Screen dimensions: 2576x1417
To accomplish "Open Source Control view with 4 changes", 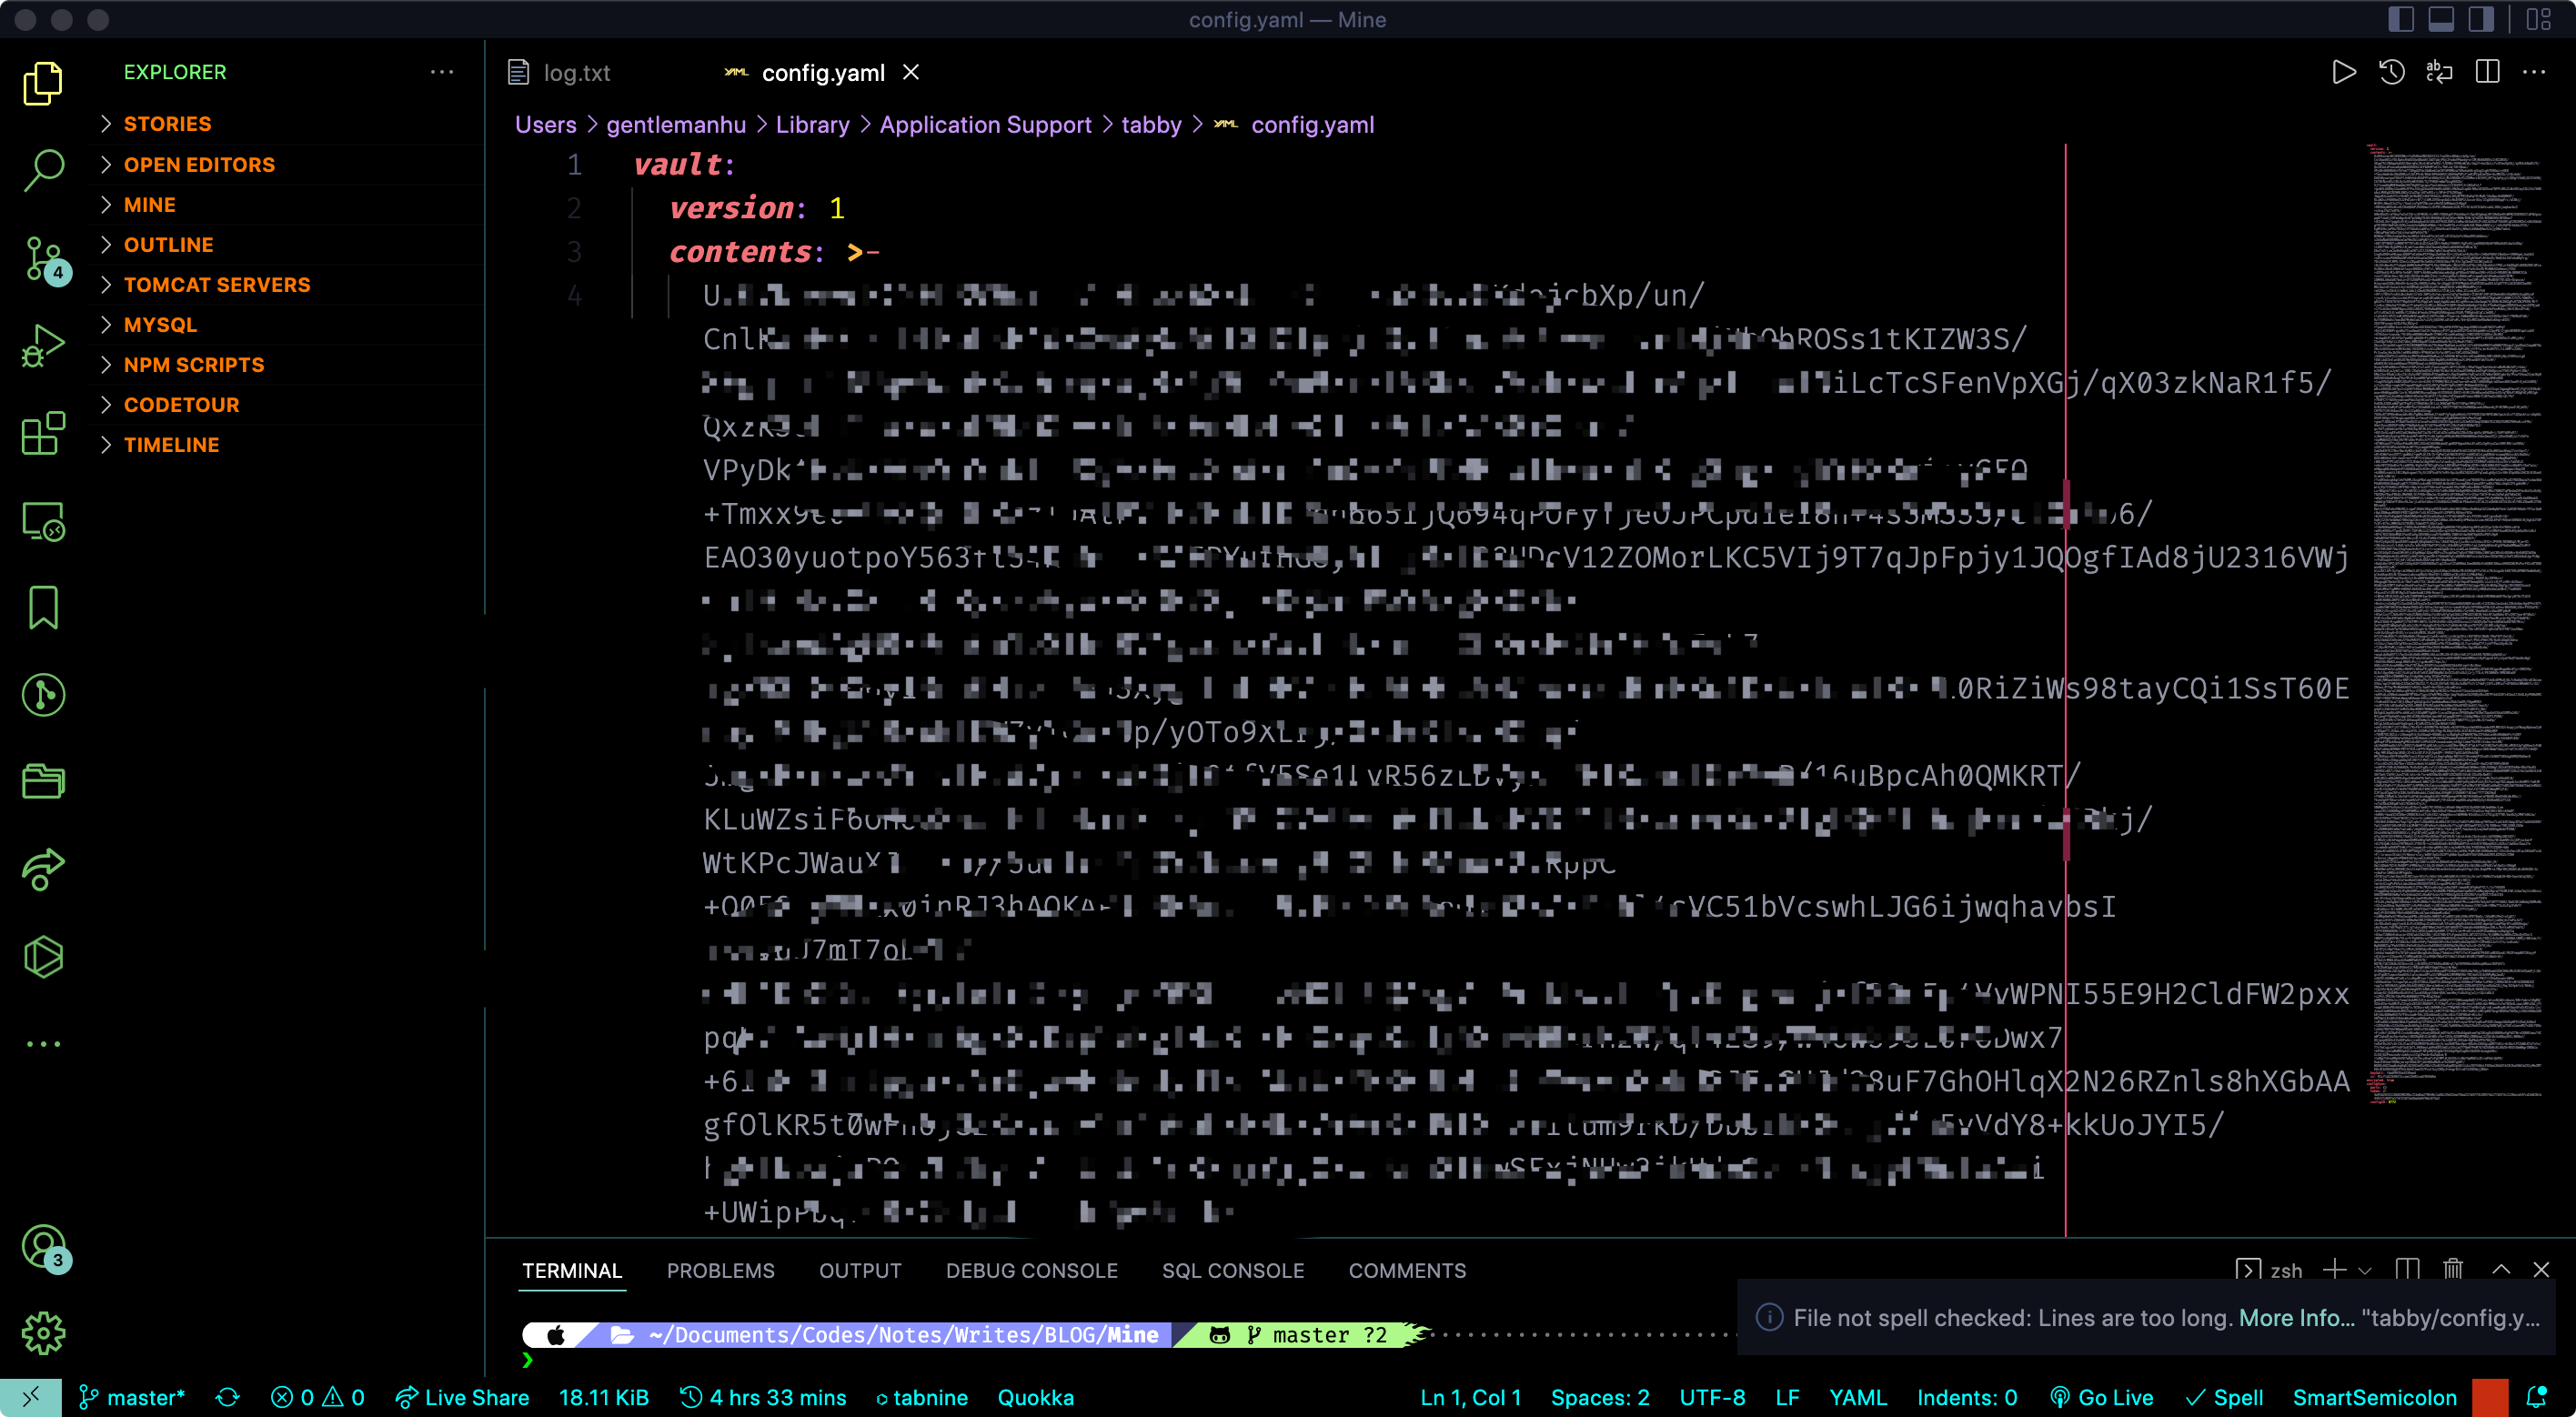I will (x=43, y=258).
